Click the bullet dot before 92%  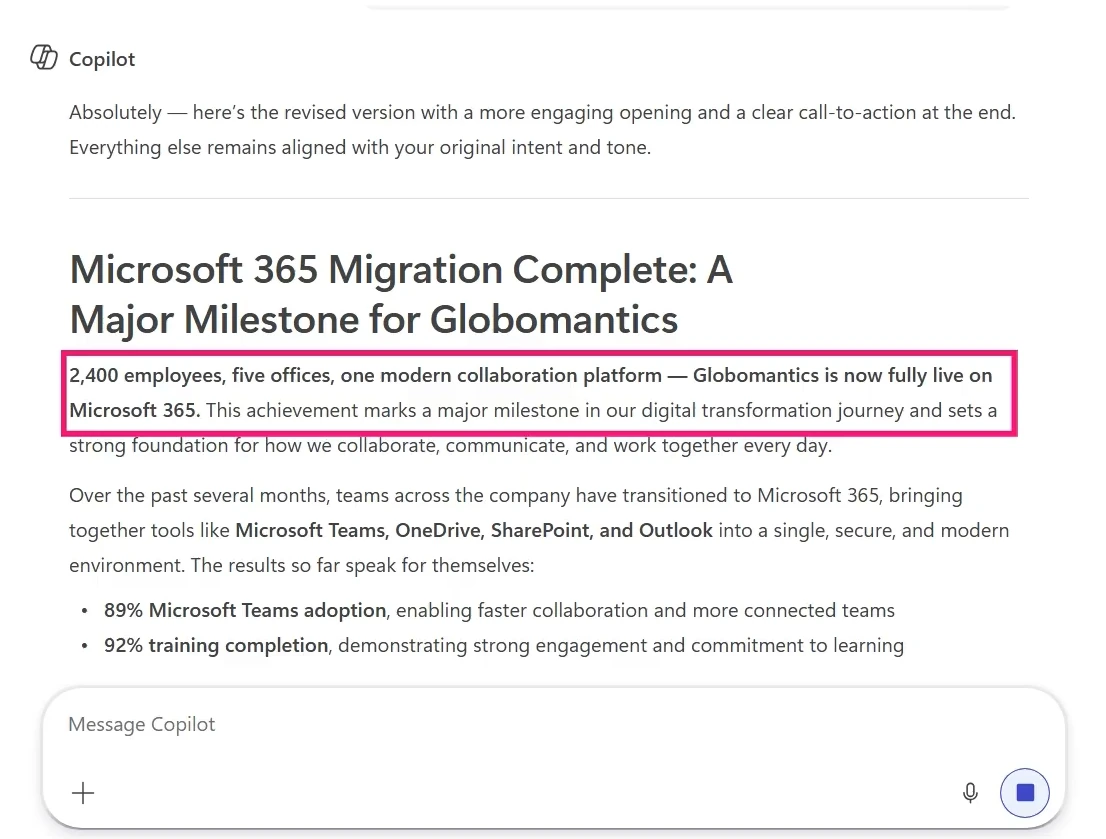tap(85, 646)
